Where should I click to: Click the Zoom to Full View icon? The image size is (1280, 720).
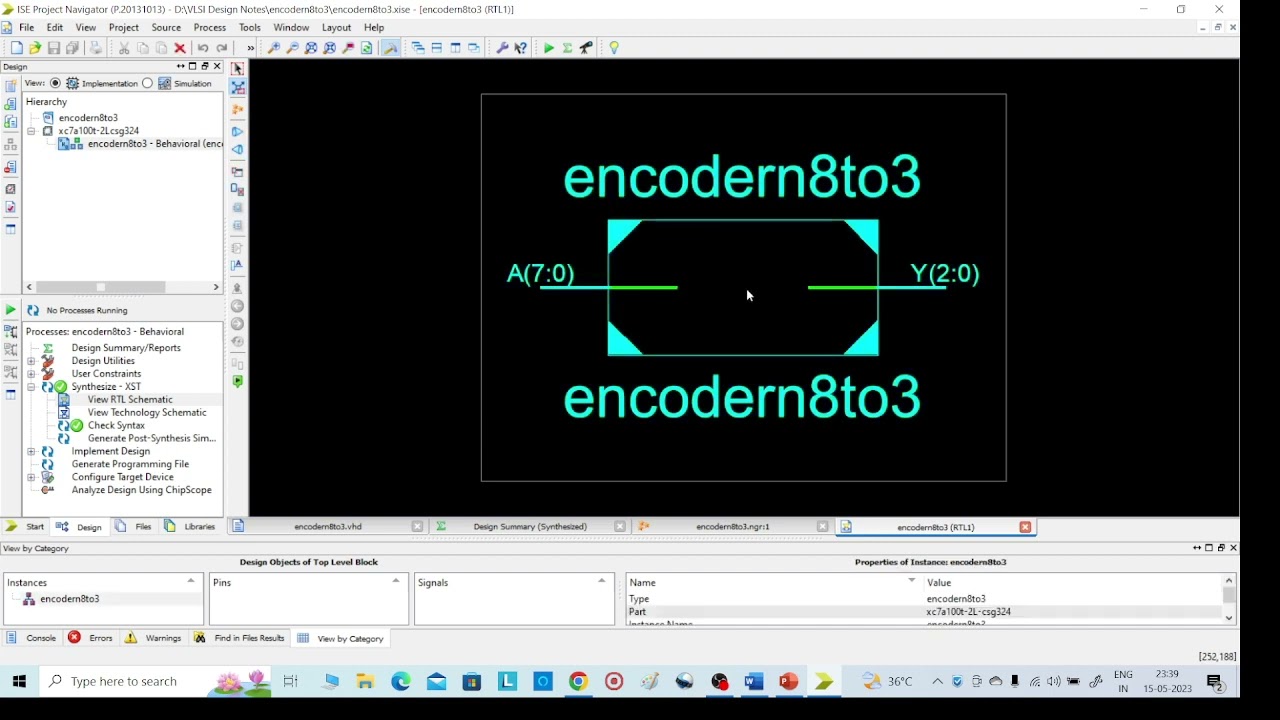click(x=311, y=48)
